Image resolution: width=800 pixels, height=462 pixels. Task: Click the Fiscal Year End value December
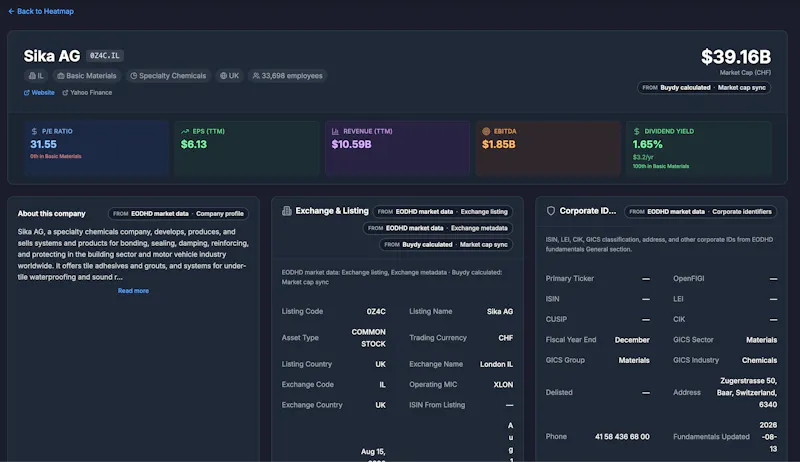[x=632, y=340]
